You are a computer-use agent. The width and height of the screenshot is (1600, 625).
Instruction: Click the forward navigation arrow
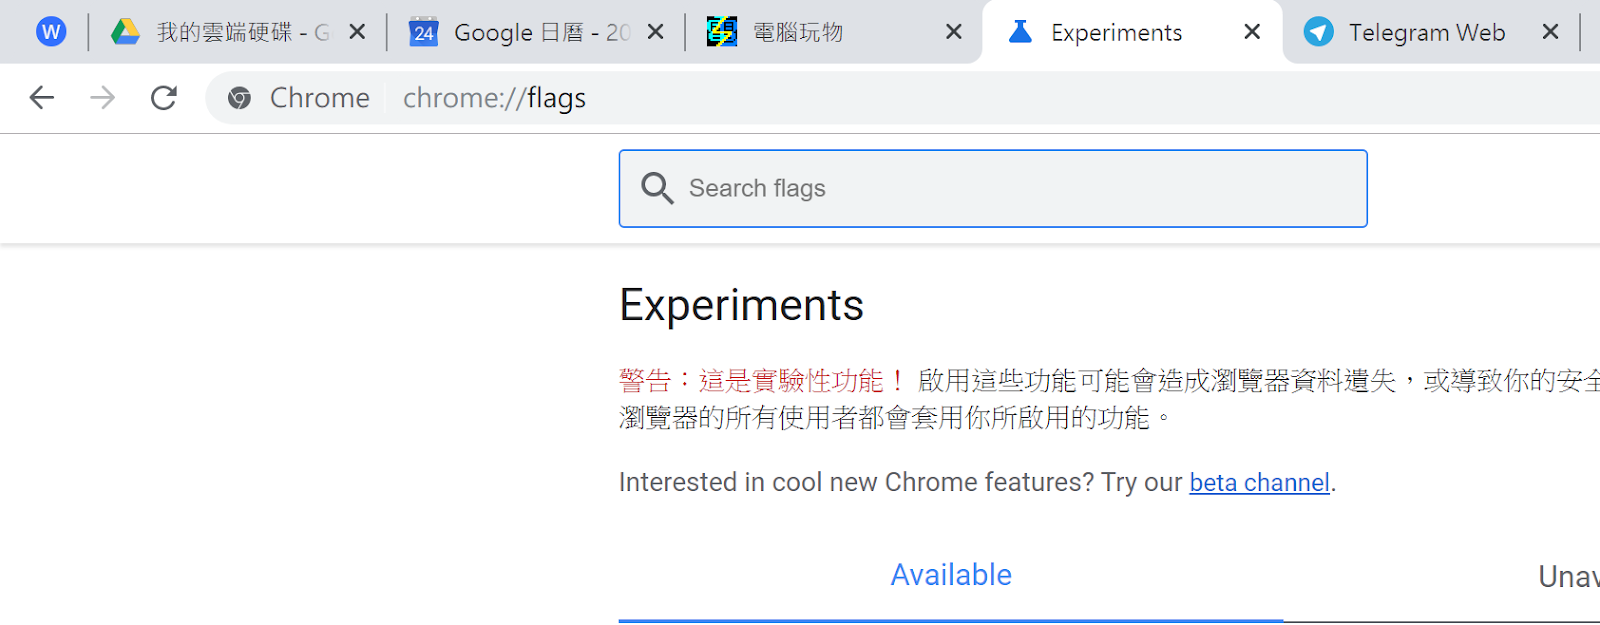103,98
